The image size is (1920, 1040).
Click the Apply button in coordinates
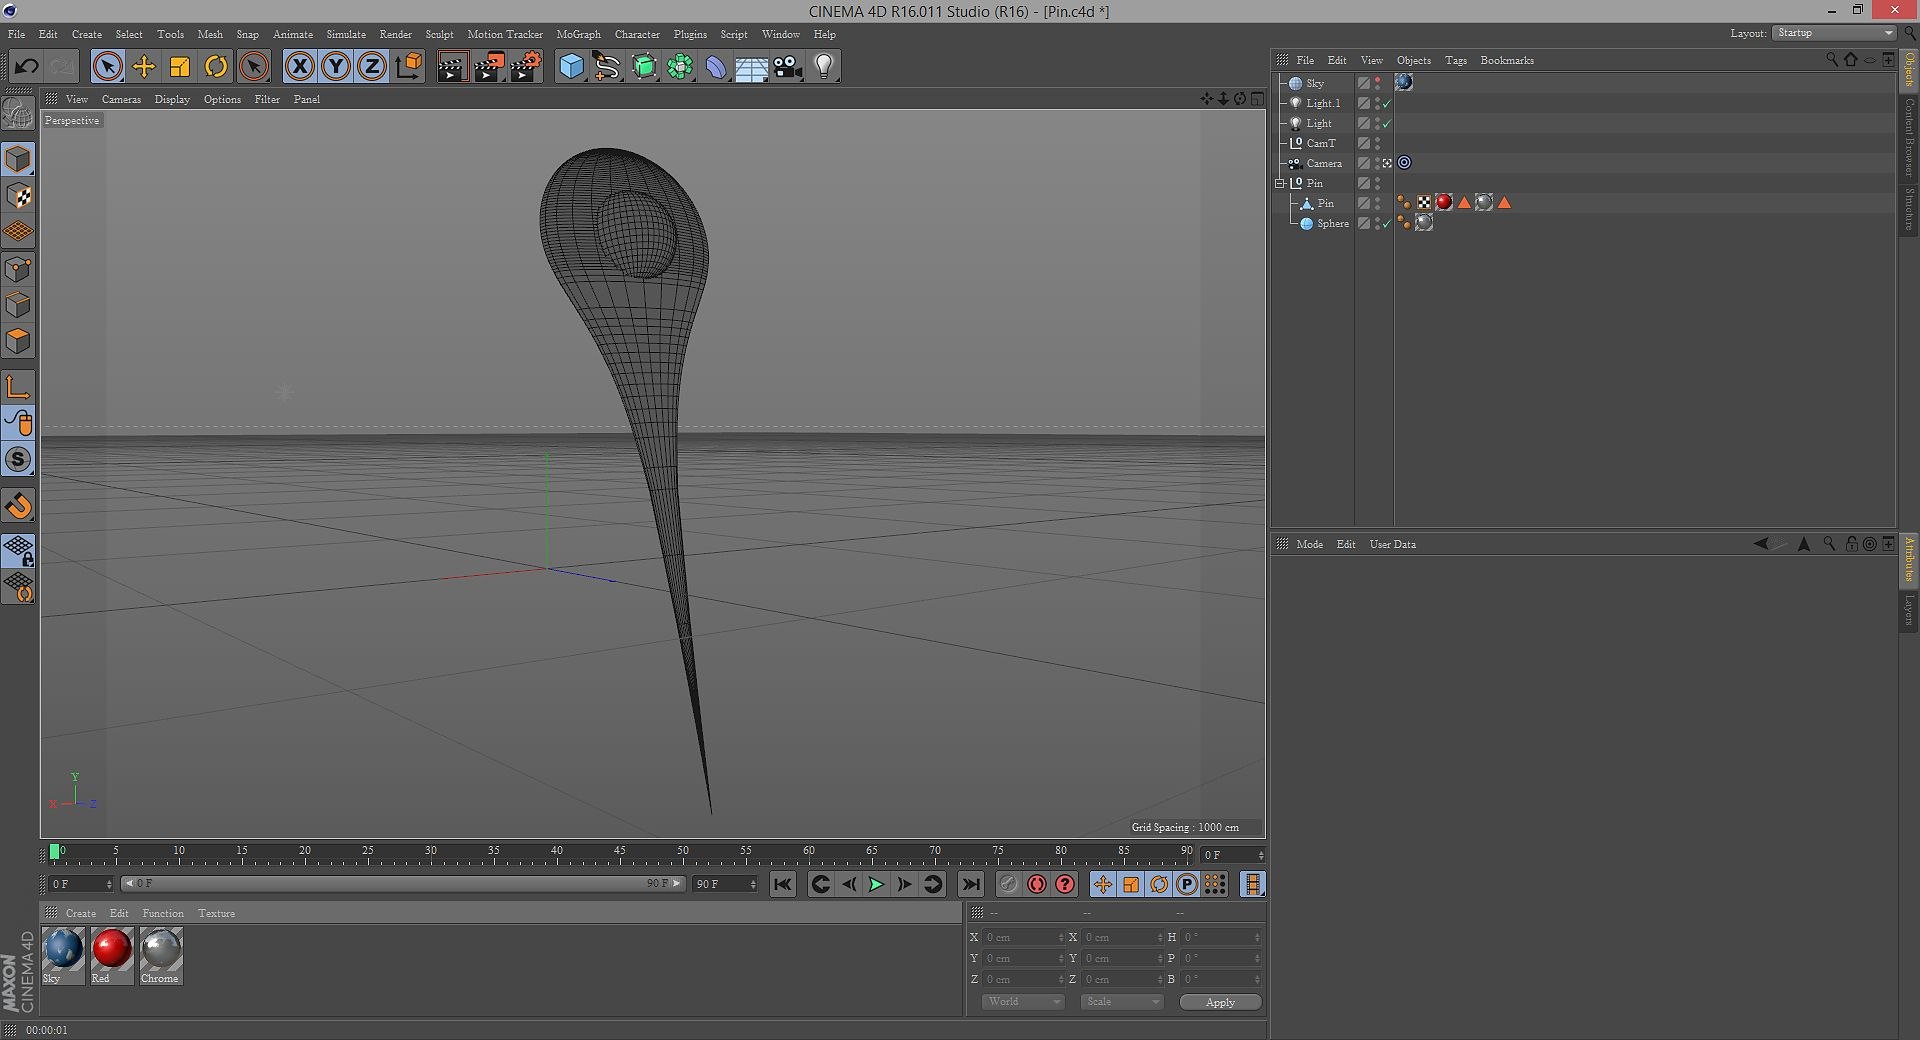click(x=1220, y=1002)
